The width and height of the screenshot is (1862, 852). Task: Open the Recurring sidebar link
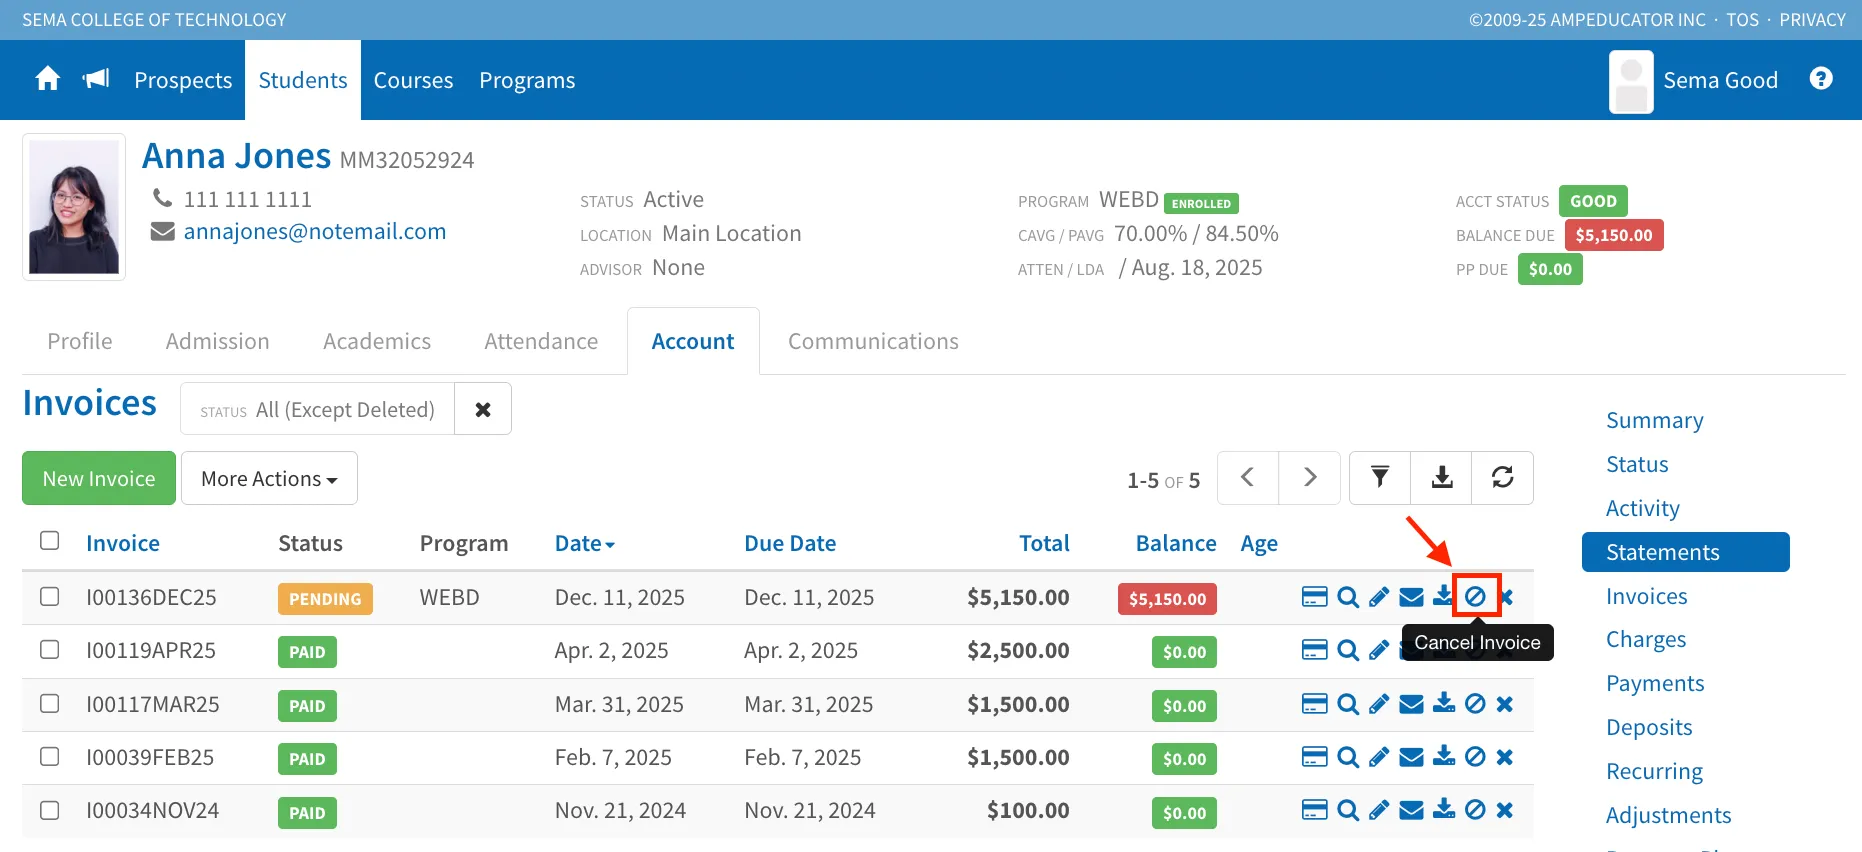[x=1654, y=771]
